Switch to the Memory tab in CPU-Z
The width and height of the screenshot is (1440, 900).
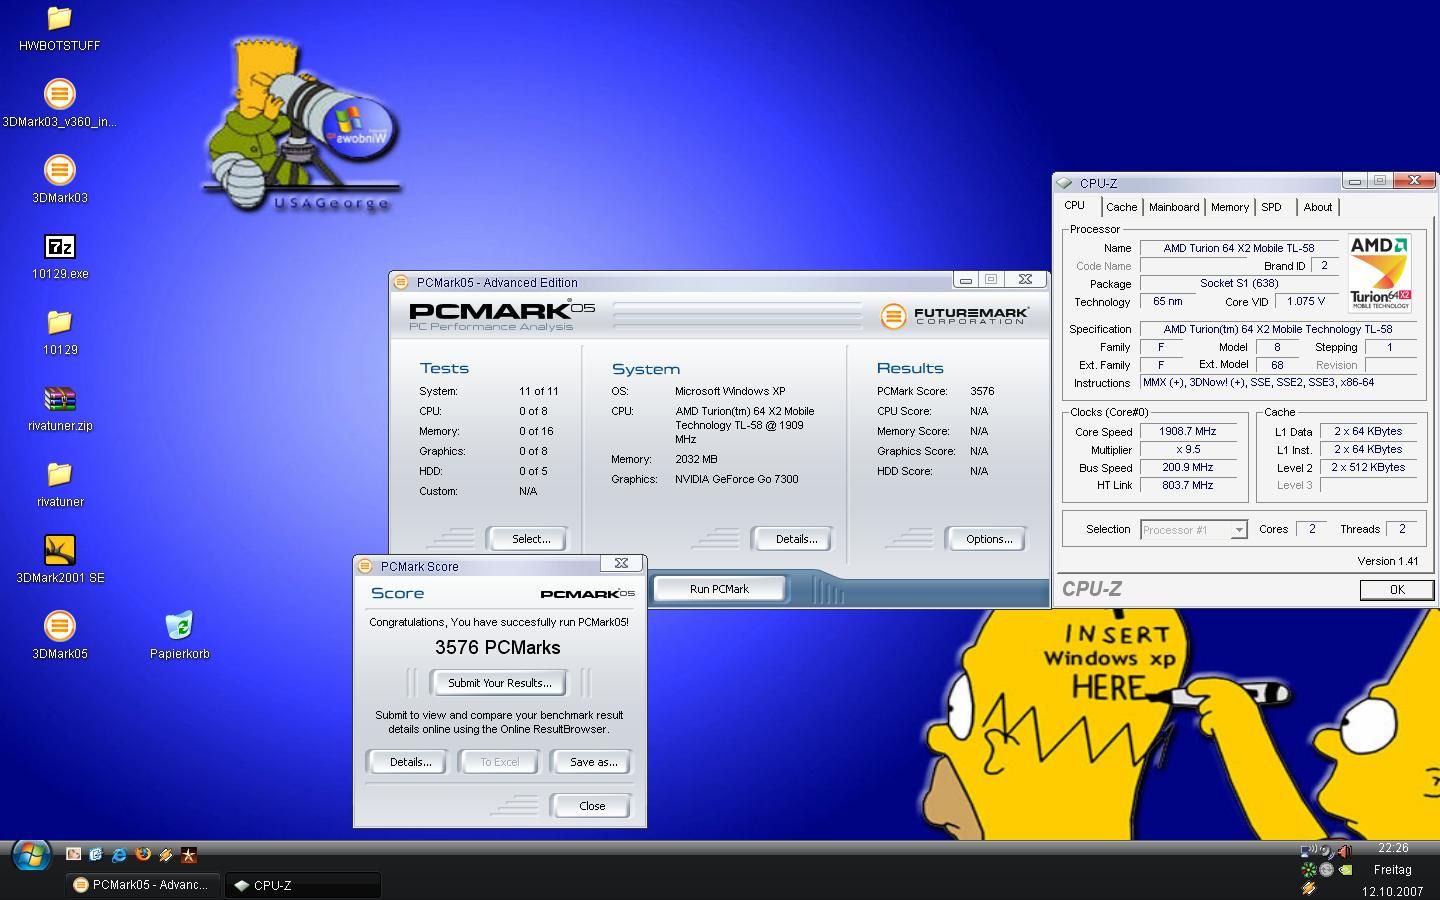[1229, 207]
